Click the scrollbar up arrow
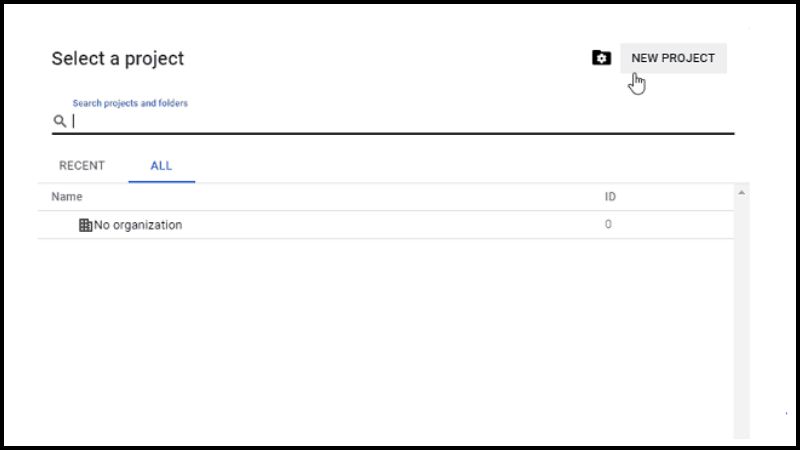 point(741,193)
